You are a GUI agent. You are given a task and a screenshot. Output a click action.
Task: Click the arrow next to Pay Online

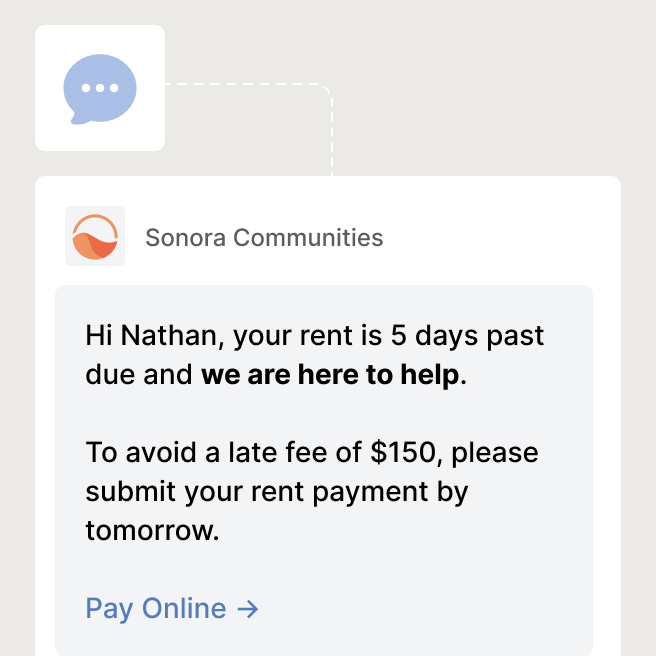pyautogui.click(x=248, y=609)
